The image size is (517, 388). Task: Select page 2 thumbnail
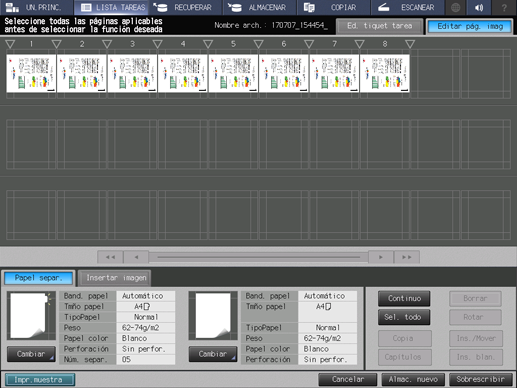point(82,73)
